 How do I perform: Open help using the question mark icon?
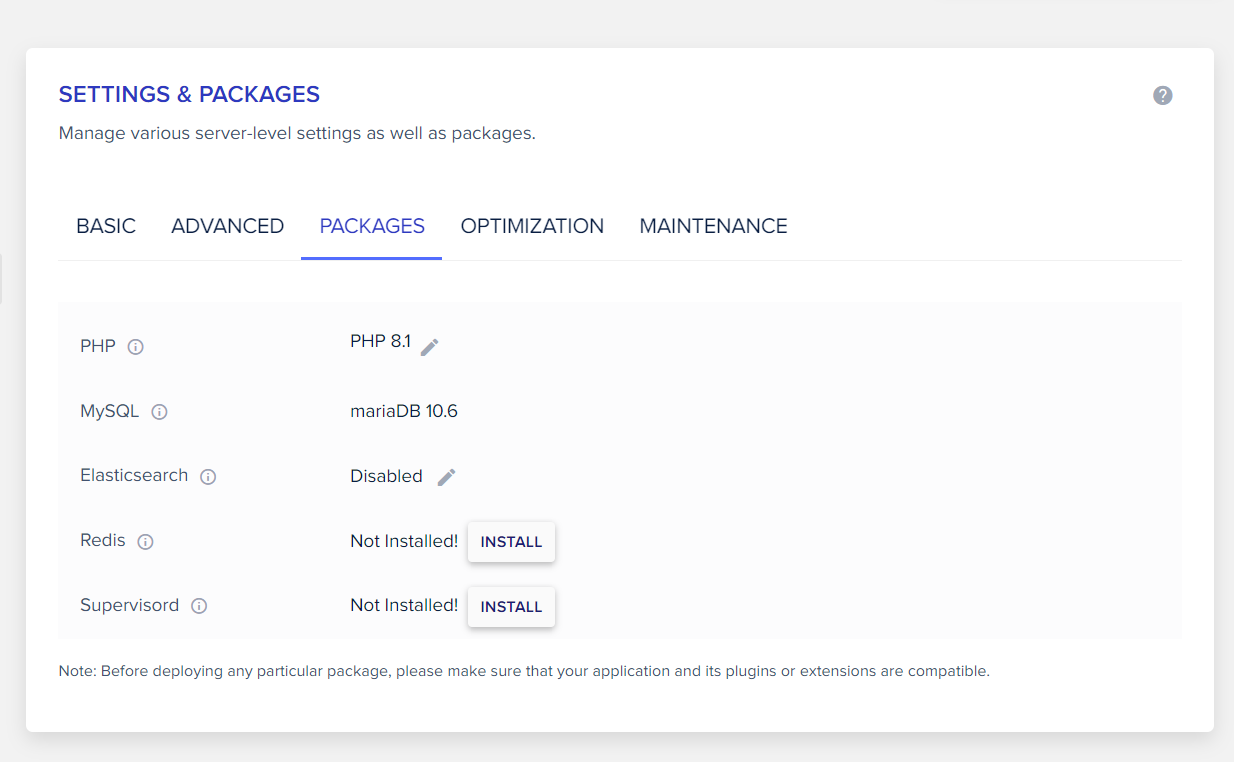(1162, 95)
